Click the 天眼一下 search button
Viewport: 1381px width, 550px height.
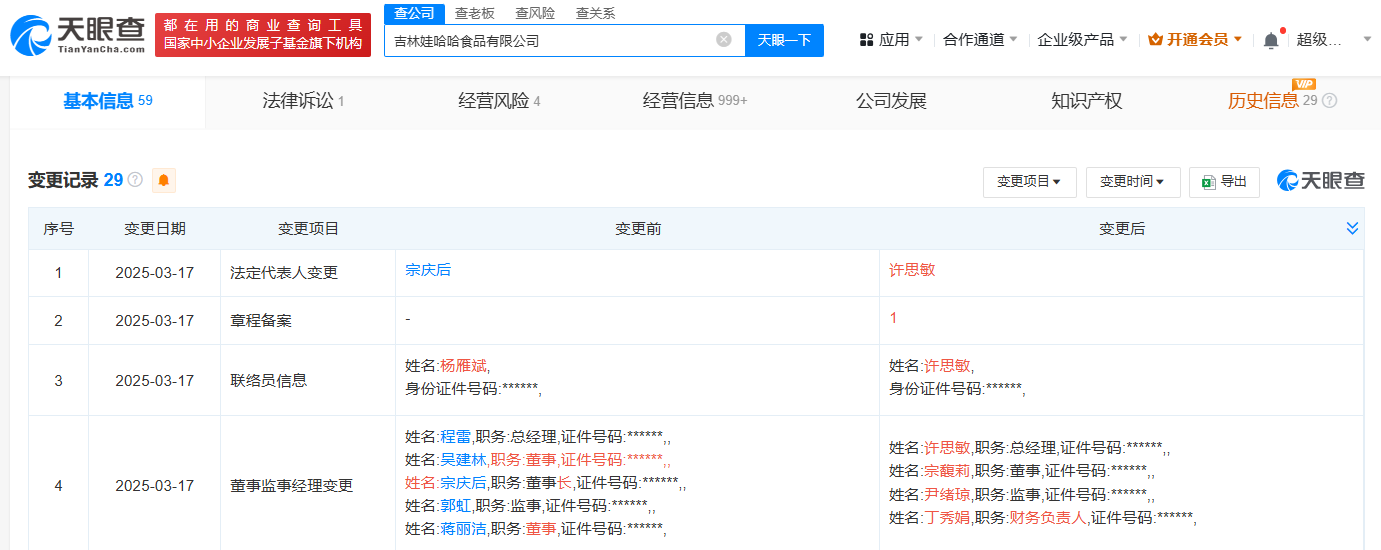784,40
